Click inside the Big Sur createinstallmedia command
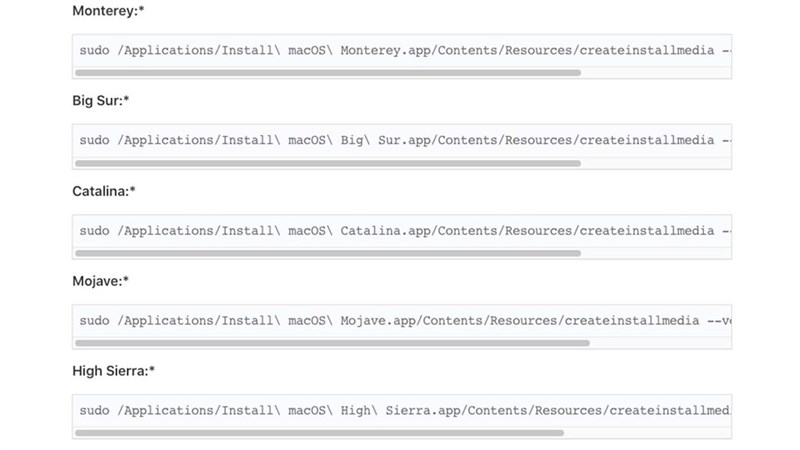Screen dimensions: 800x450 (400, 140)
